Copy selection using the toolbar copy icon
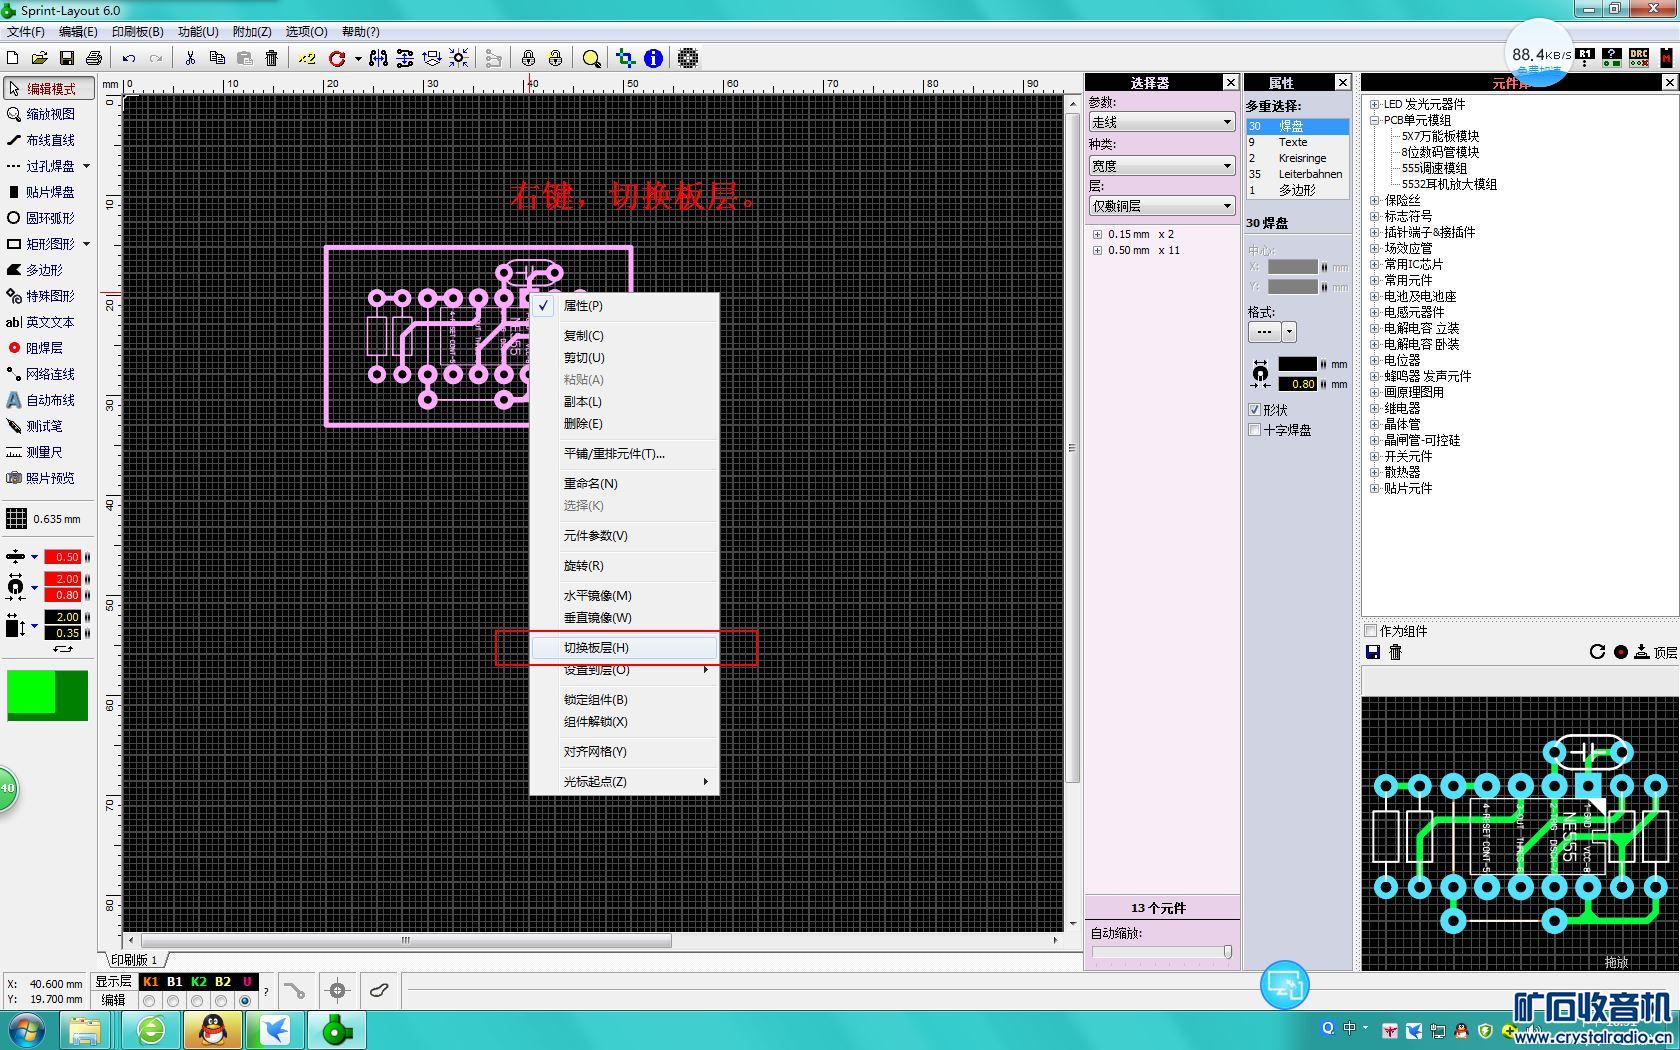Viewport: 1680px width, 1050px height. [217, 59]
